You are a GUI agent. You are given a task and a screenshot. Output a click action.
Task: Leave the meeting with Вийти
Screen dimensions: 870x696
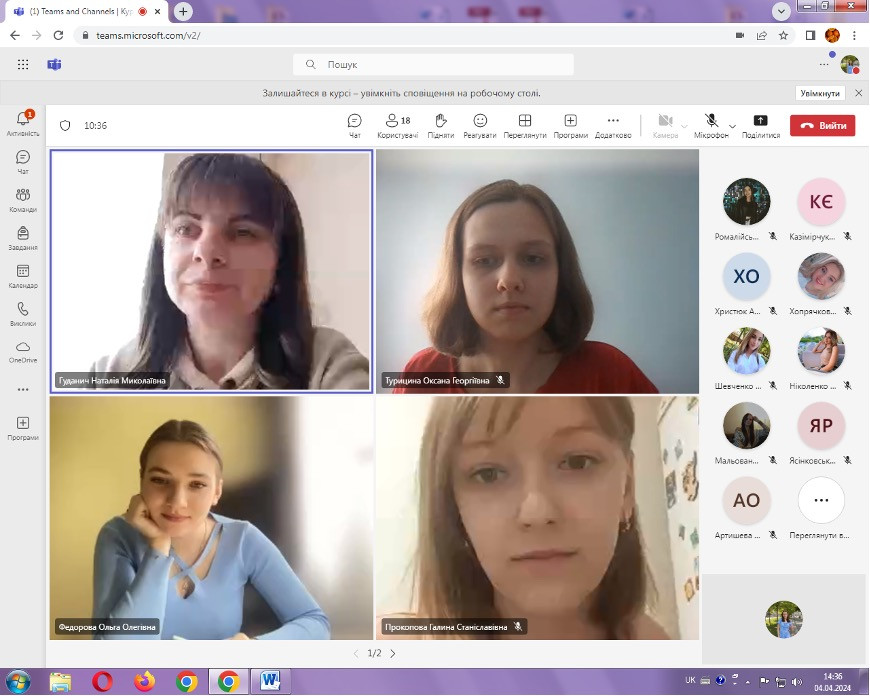(x=822, y=125)
